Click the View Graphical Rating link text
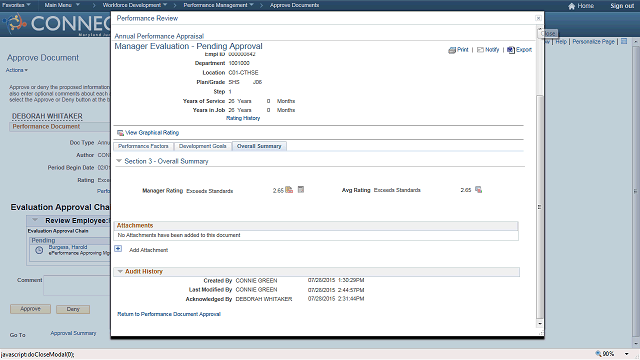640x360 pixels. 152,133
